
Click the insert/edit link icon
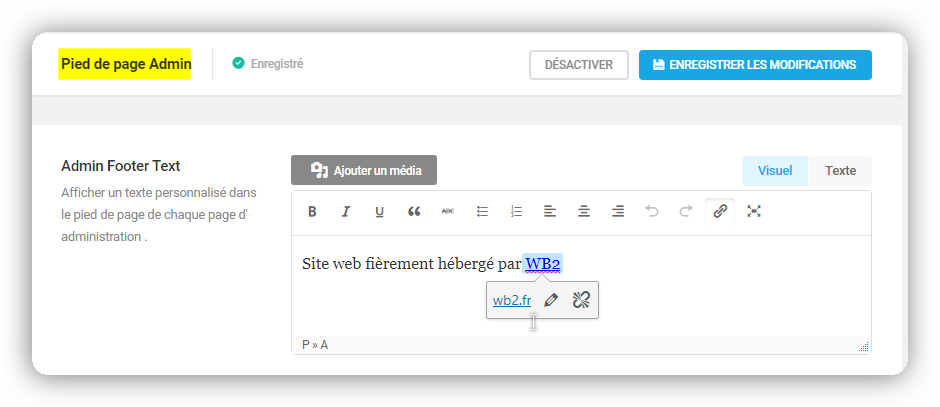pos(720,212)
